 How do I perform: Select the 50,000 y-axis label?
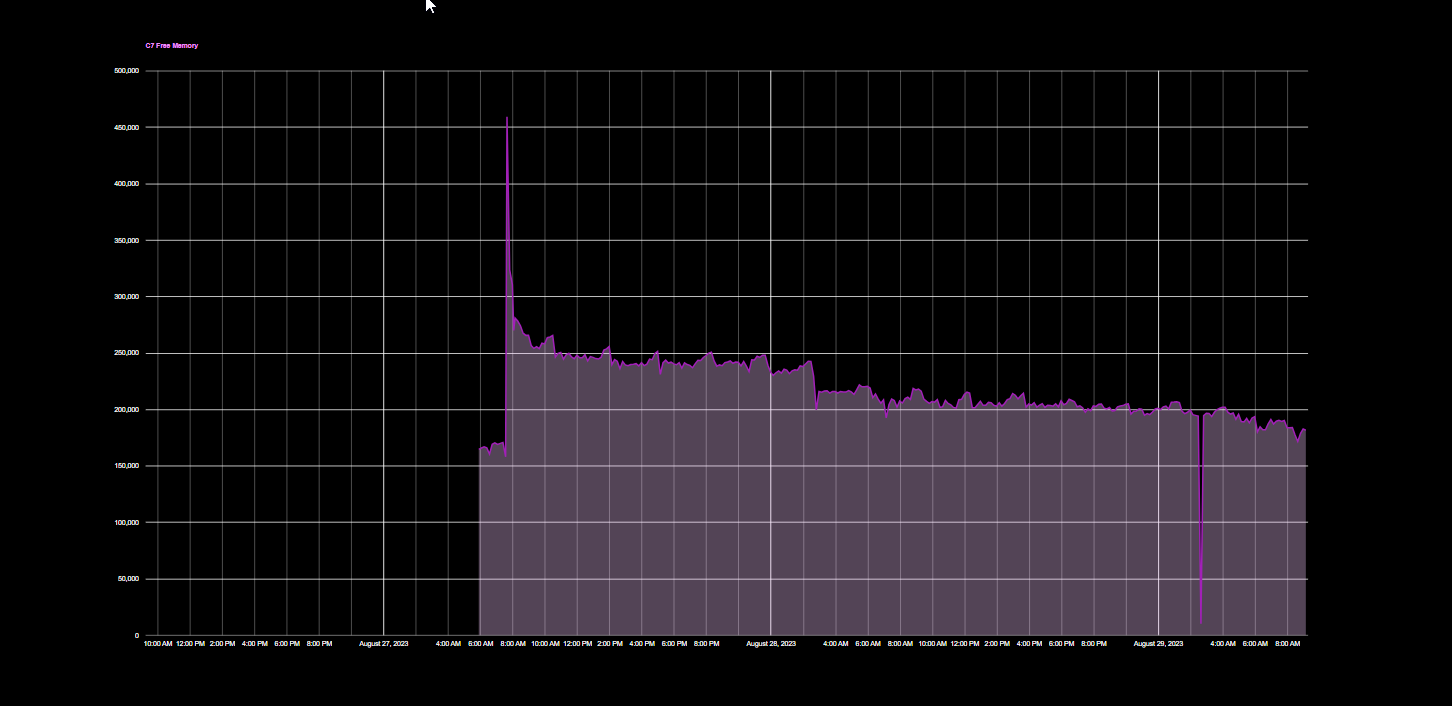point(129,579)
